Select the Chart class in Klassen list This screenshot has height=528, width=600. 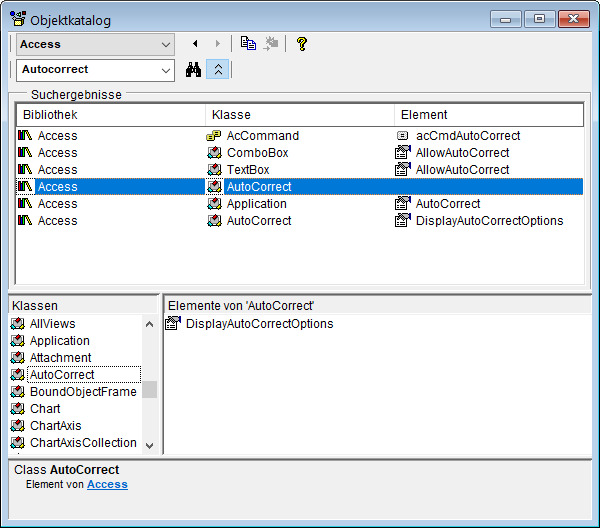click(x=45, y=409)
